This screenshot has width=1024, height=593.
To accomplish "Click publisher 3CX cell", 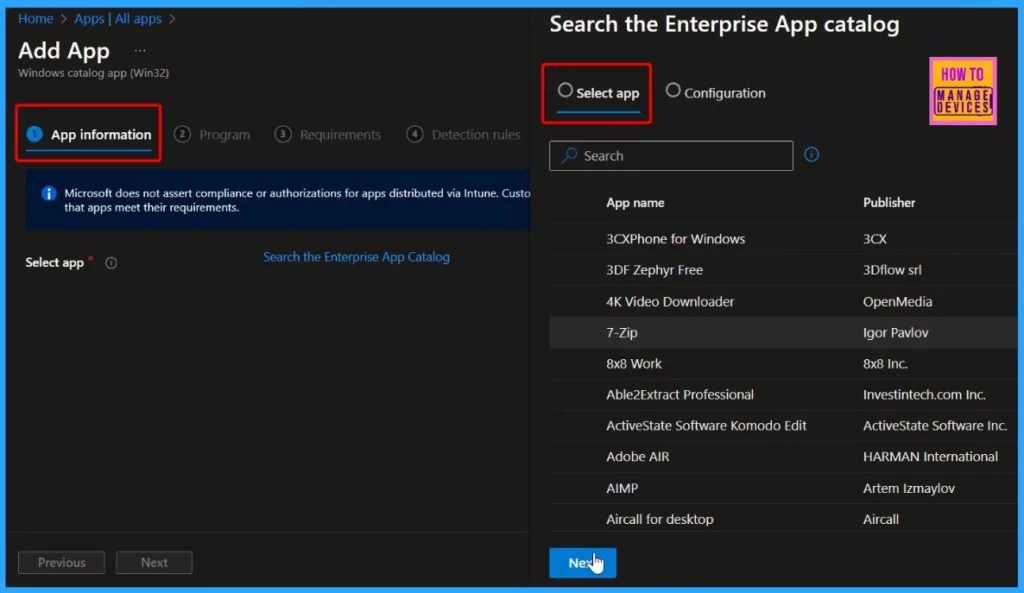I will (874, 238).
